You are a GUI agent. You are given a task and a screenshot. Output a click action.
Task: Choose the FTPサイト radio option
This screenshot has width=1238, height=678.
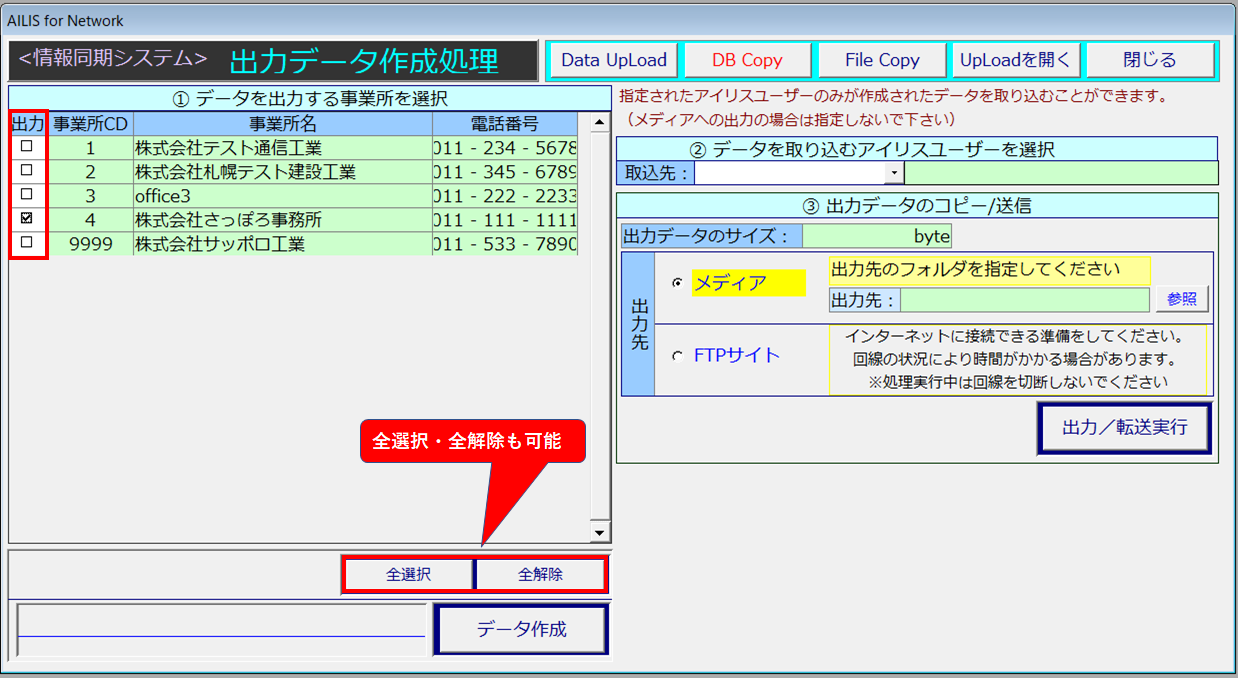(678, 355)
